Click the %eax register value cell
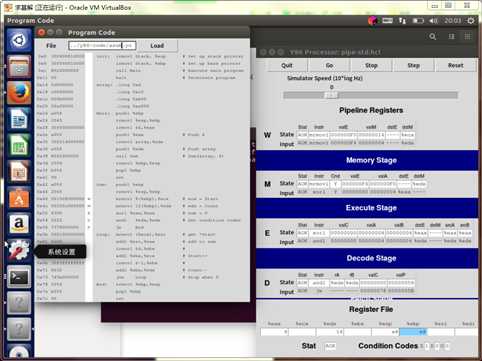Image resolution: width=482 pixels, height=361 pixels. click(274, 332)
